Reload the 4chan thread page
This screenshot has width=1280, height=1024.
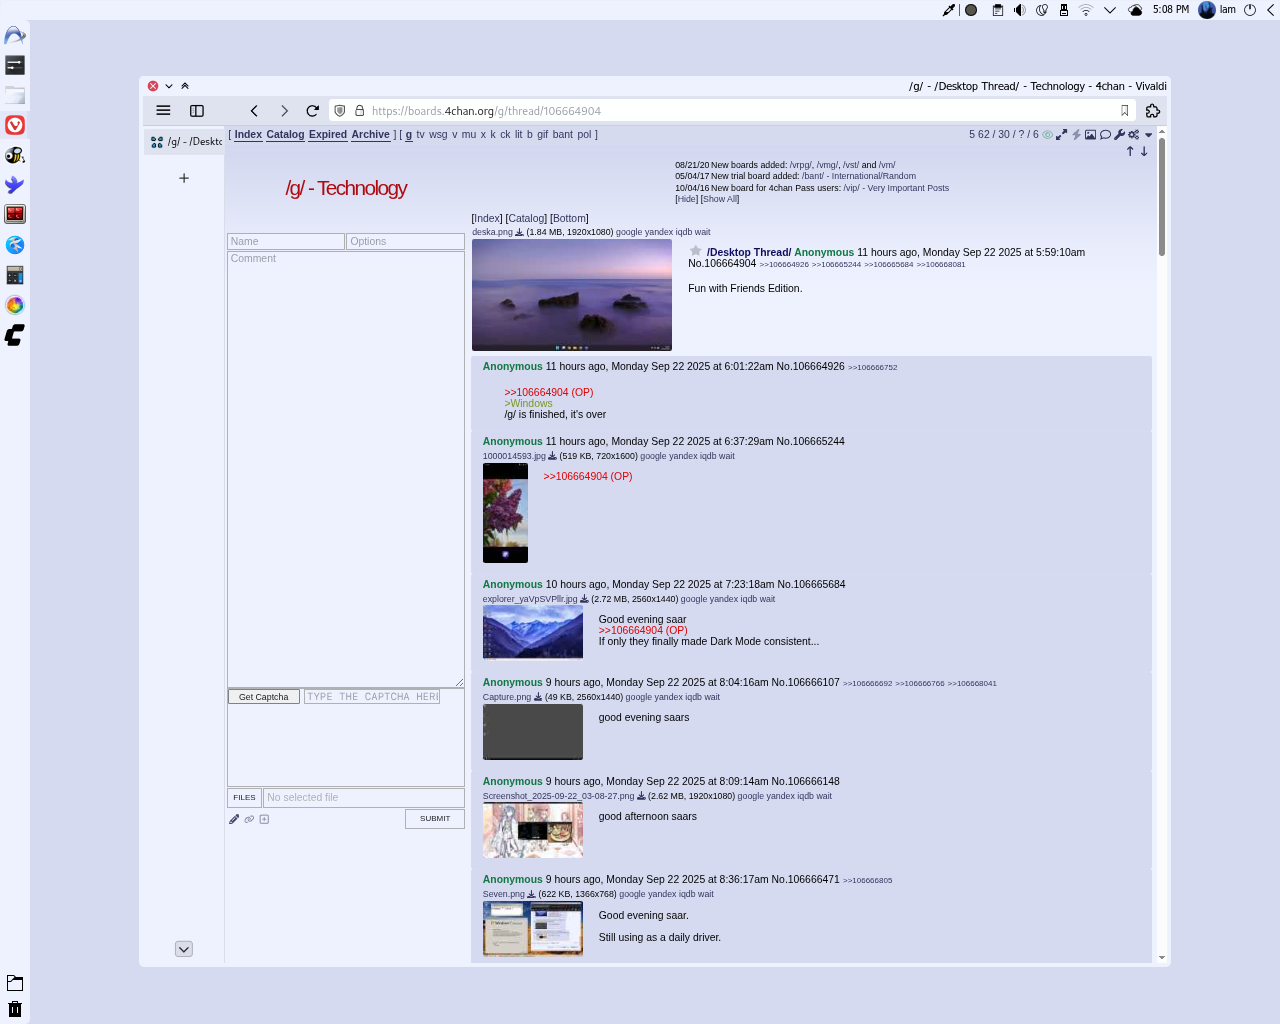(x=313, y=111)
